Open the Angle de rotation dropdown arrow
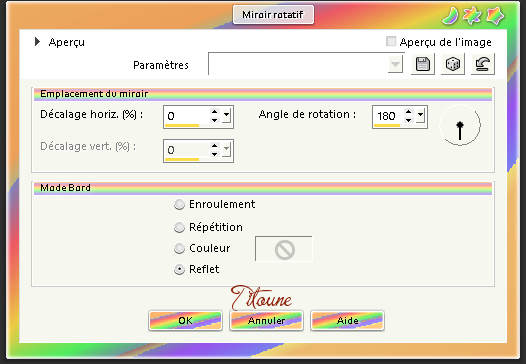This screenshot has width=526, height=364. coord(421,116)
